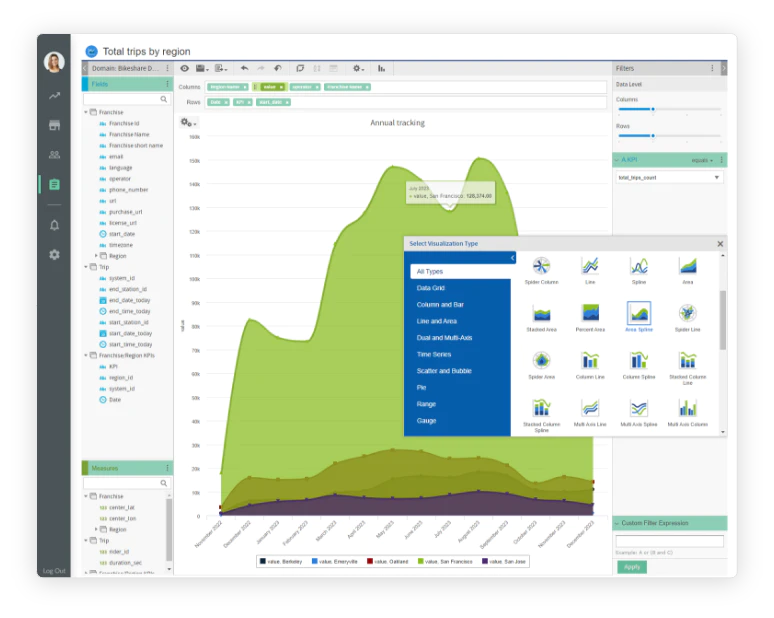774x618 pixels.
Task: Open the total_trips_count filter dropdown
Action: click(669, 178)
